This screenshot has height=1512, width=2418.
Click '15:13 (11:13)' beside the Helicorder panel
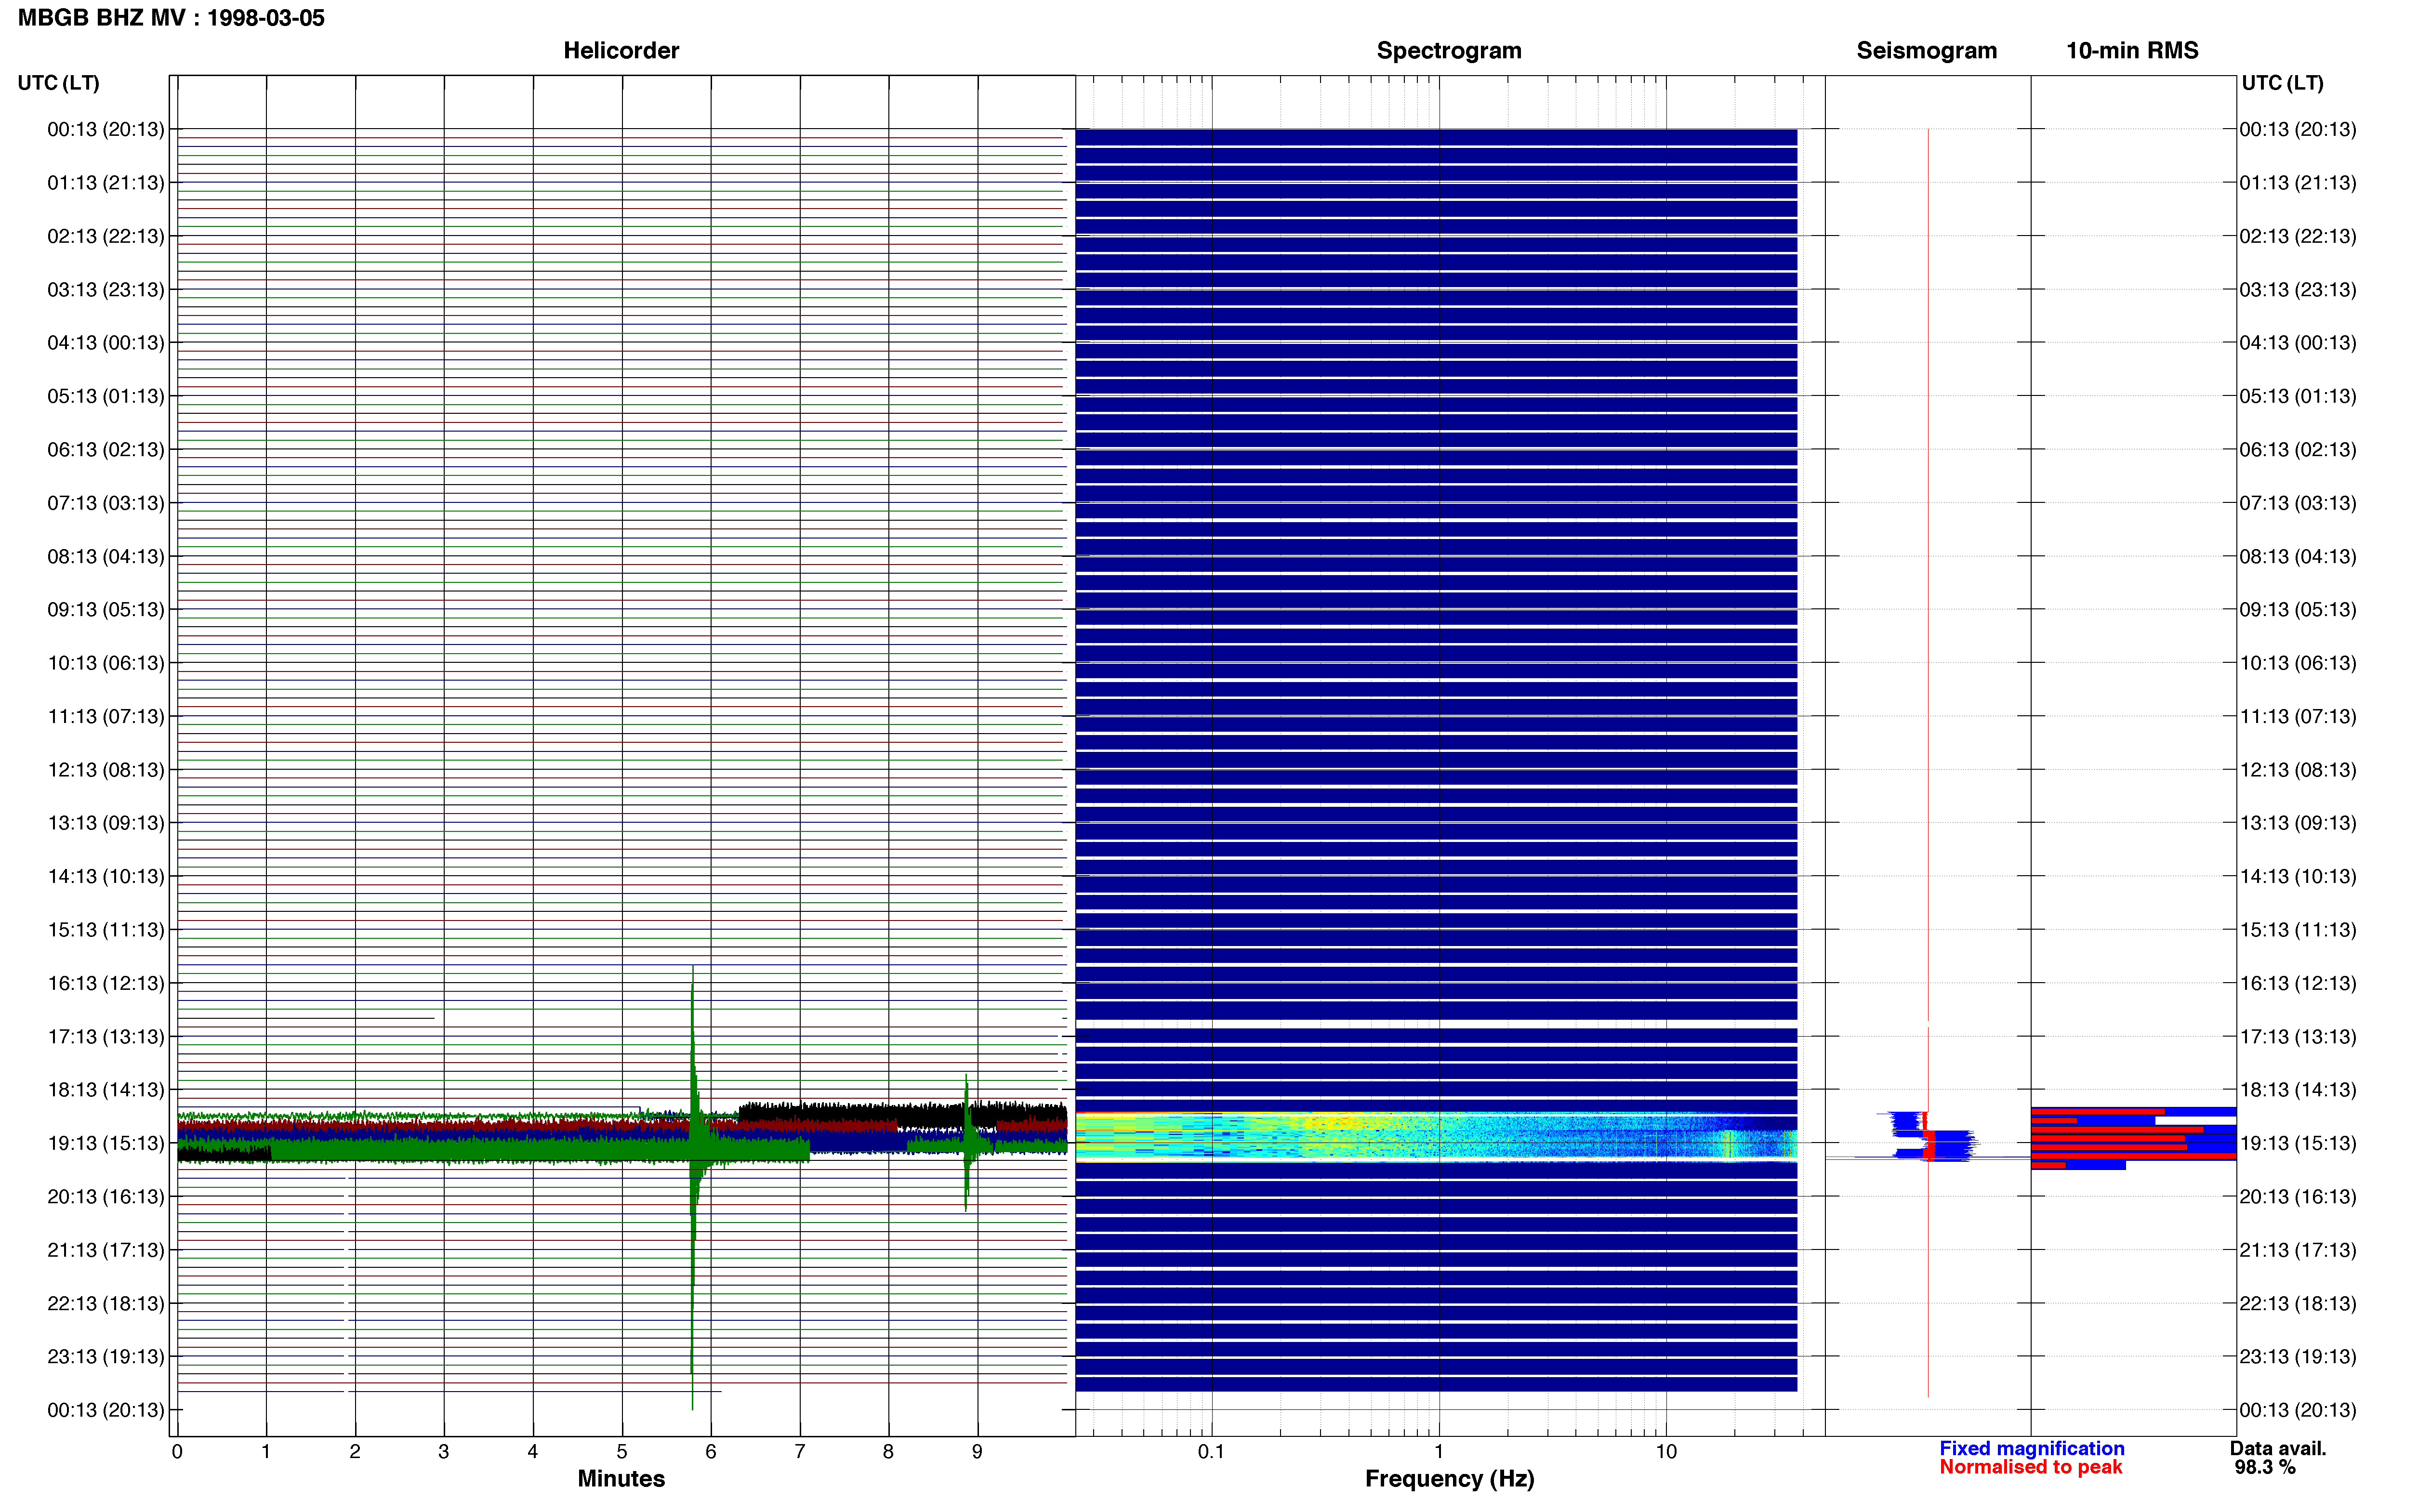[x=106, y=930]
